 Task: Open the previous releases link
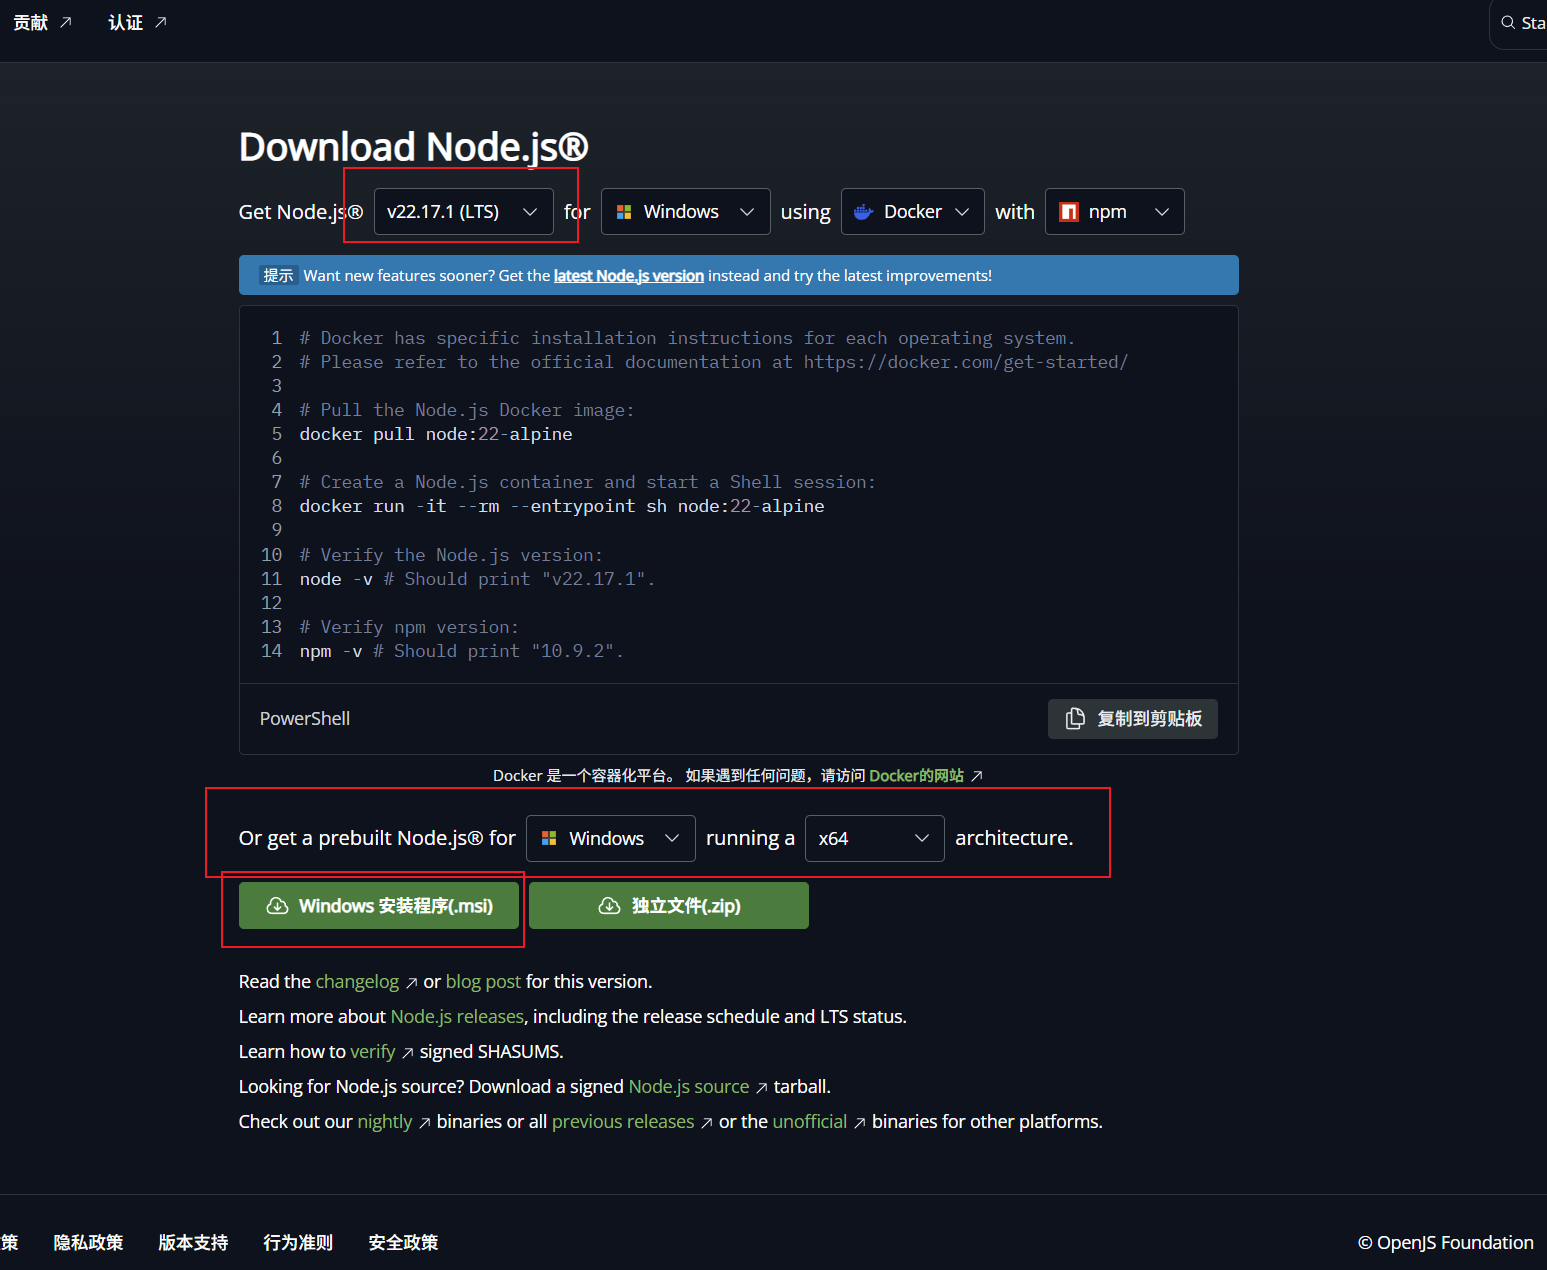point(623,1122)
